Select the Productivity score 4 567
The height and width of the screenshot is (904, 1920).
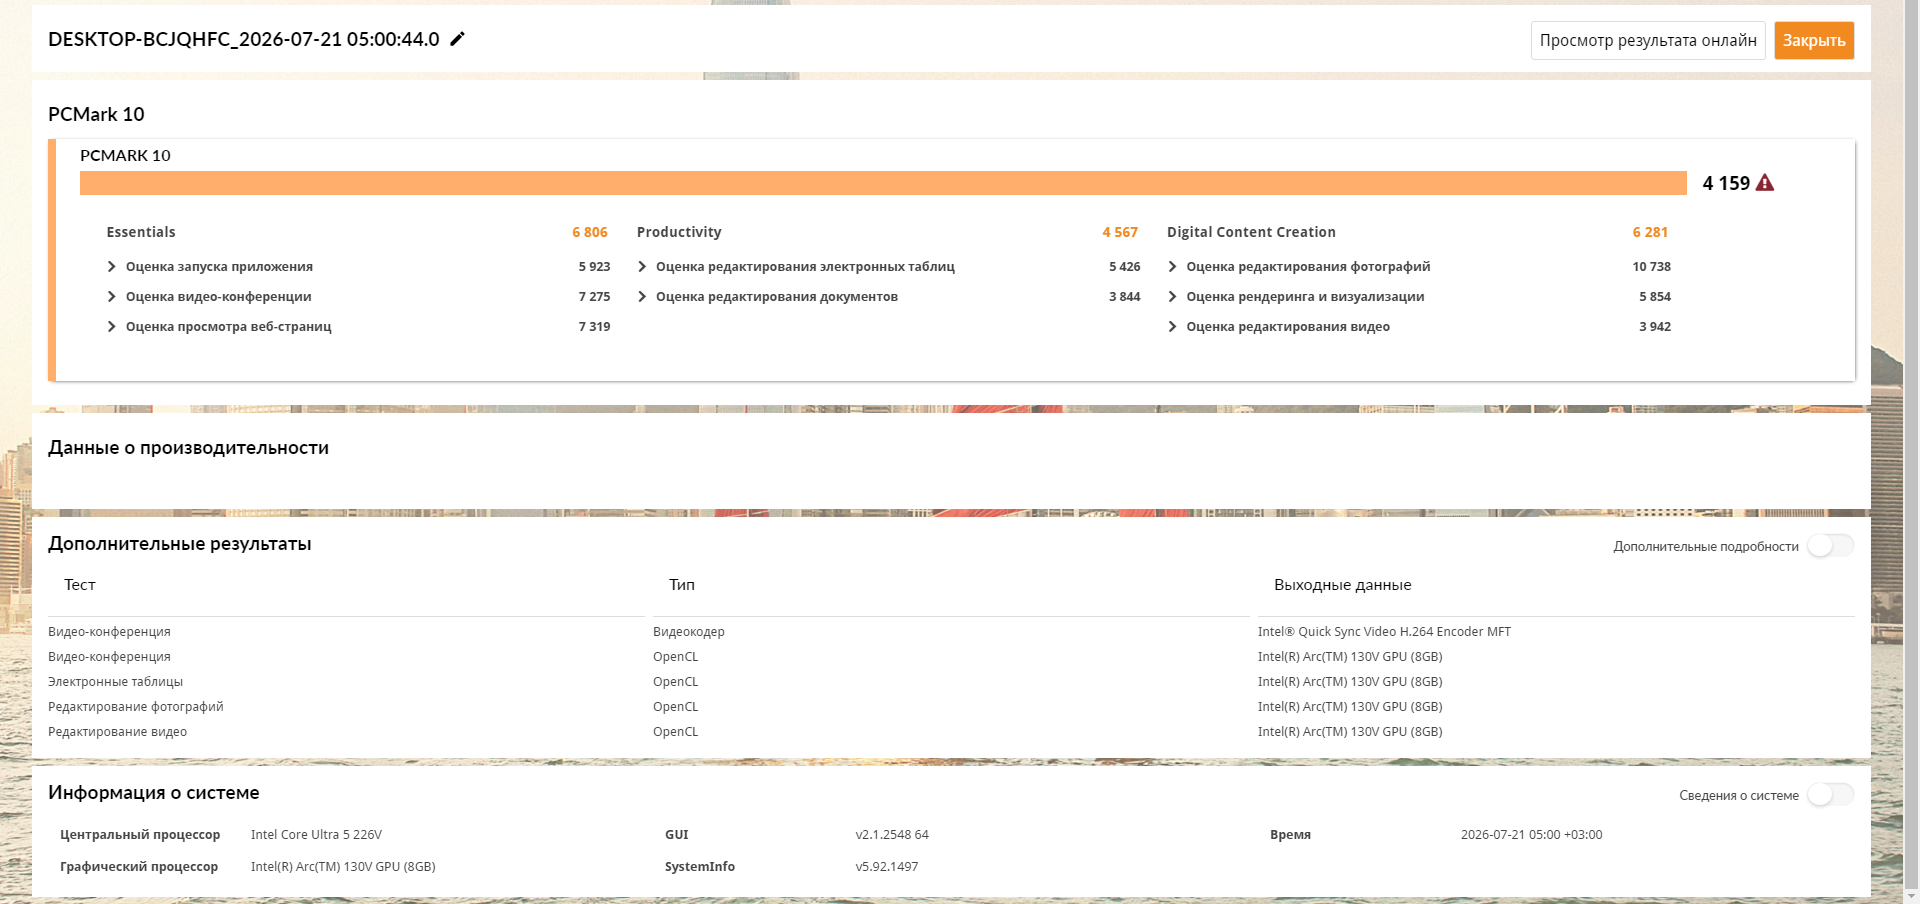(1120, 232)
